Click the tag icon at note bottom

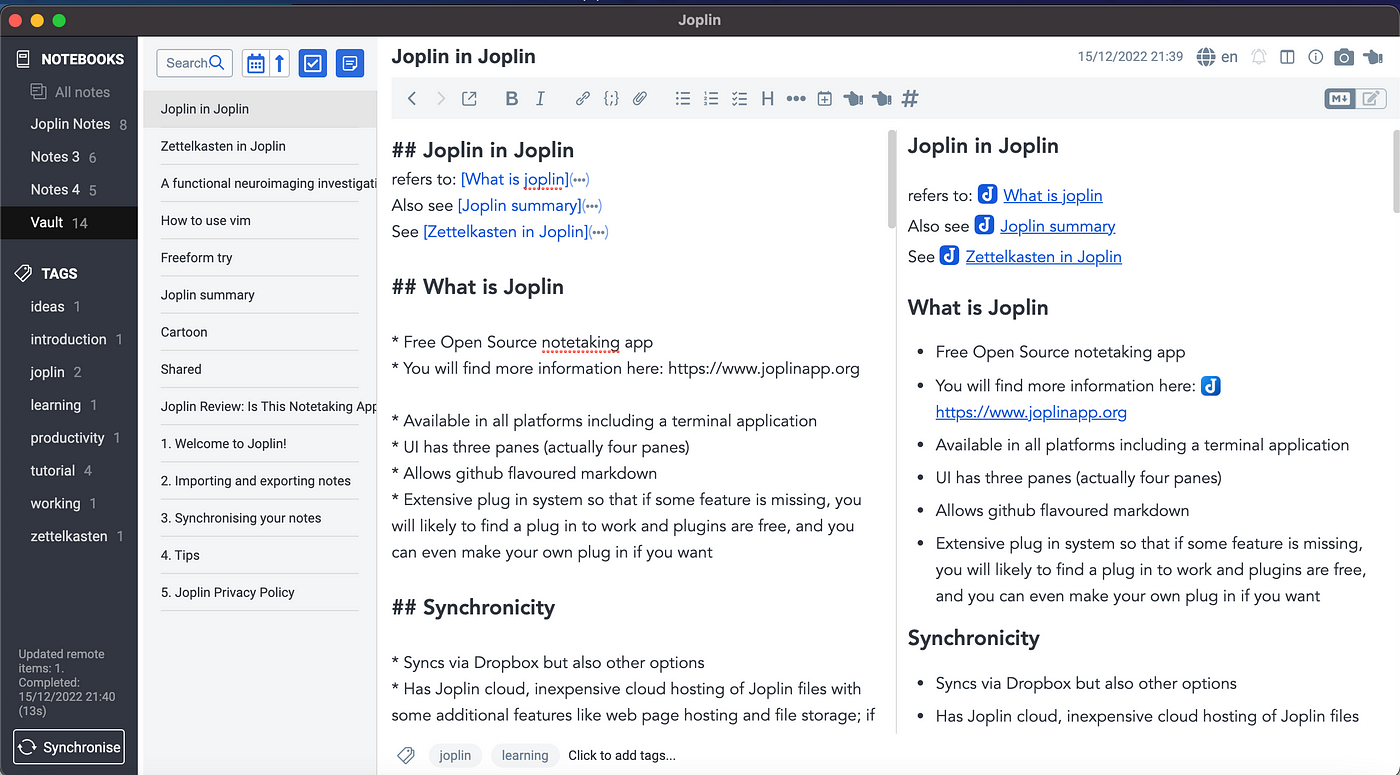(x=406, y=755)
